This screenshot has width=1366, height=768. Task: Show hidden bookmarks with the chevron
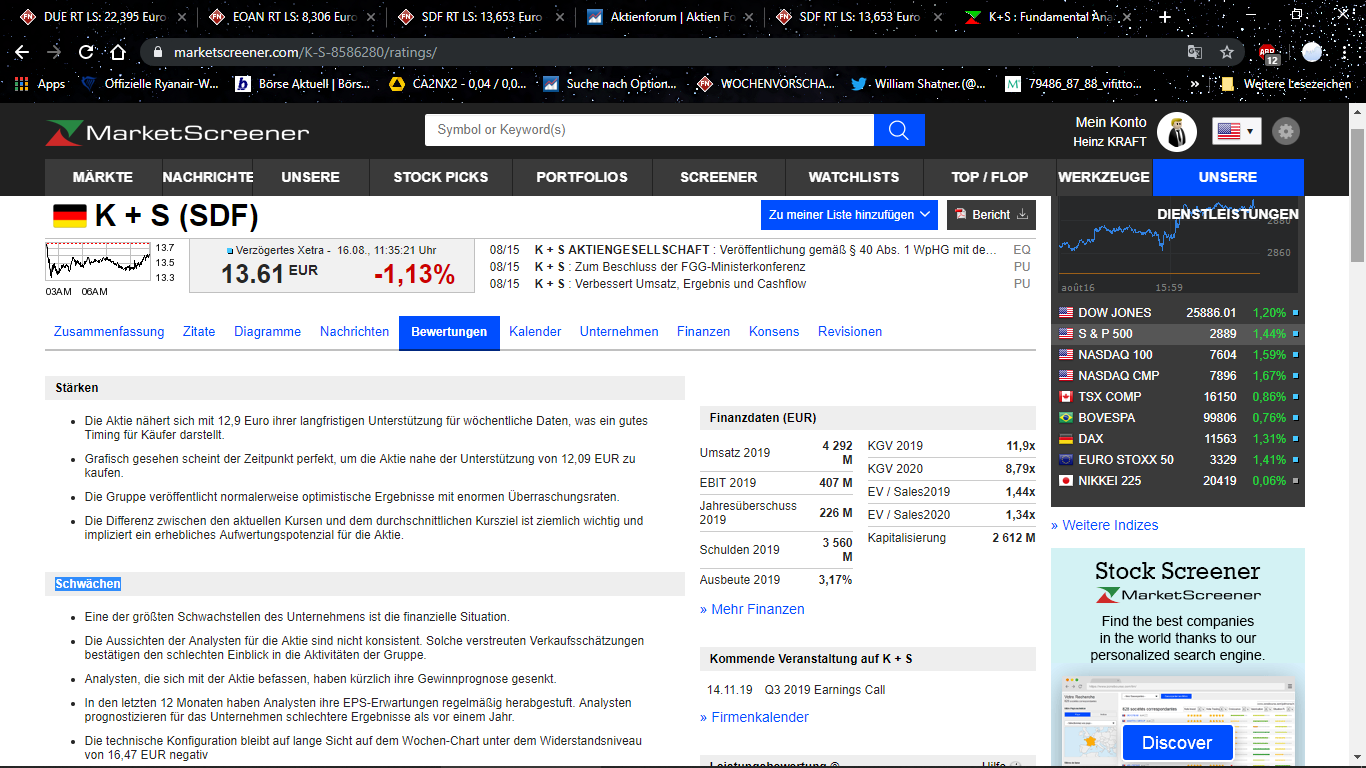click(x=1195, y=84)
